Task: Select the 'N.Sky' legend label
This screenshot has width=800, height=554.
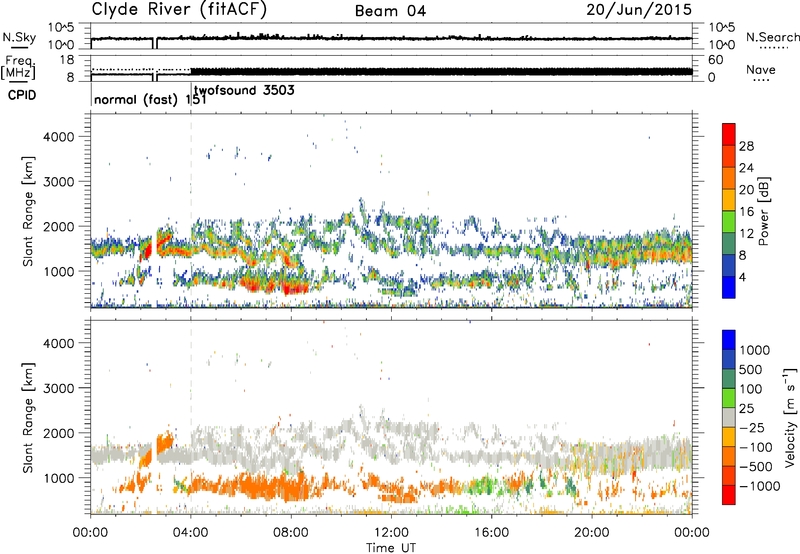Action: [19, 37]
